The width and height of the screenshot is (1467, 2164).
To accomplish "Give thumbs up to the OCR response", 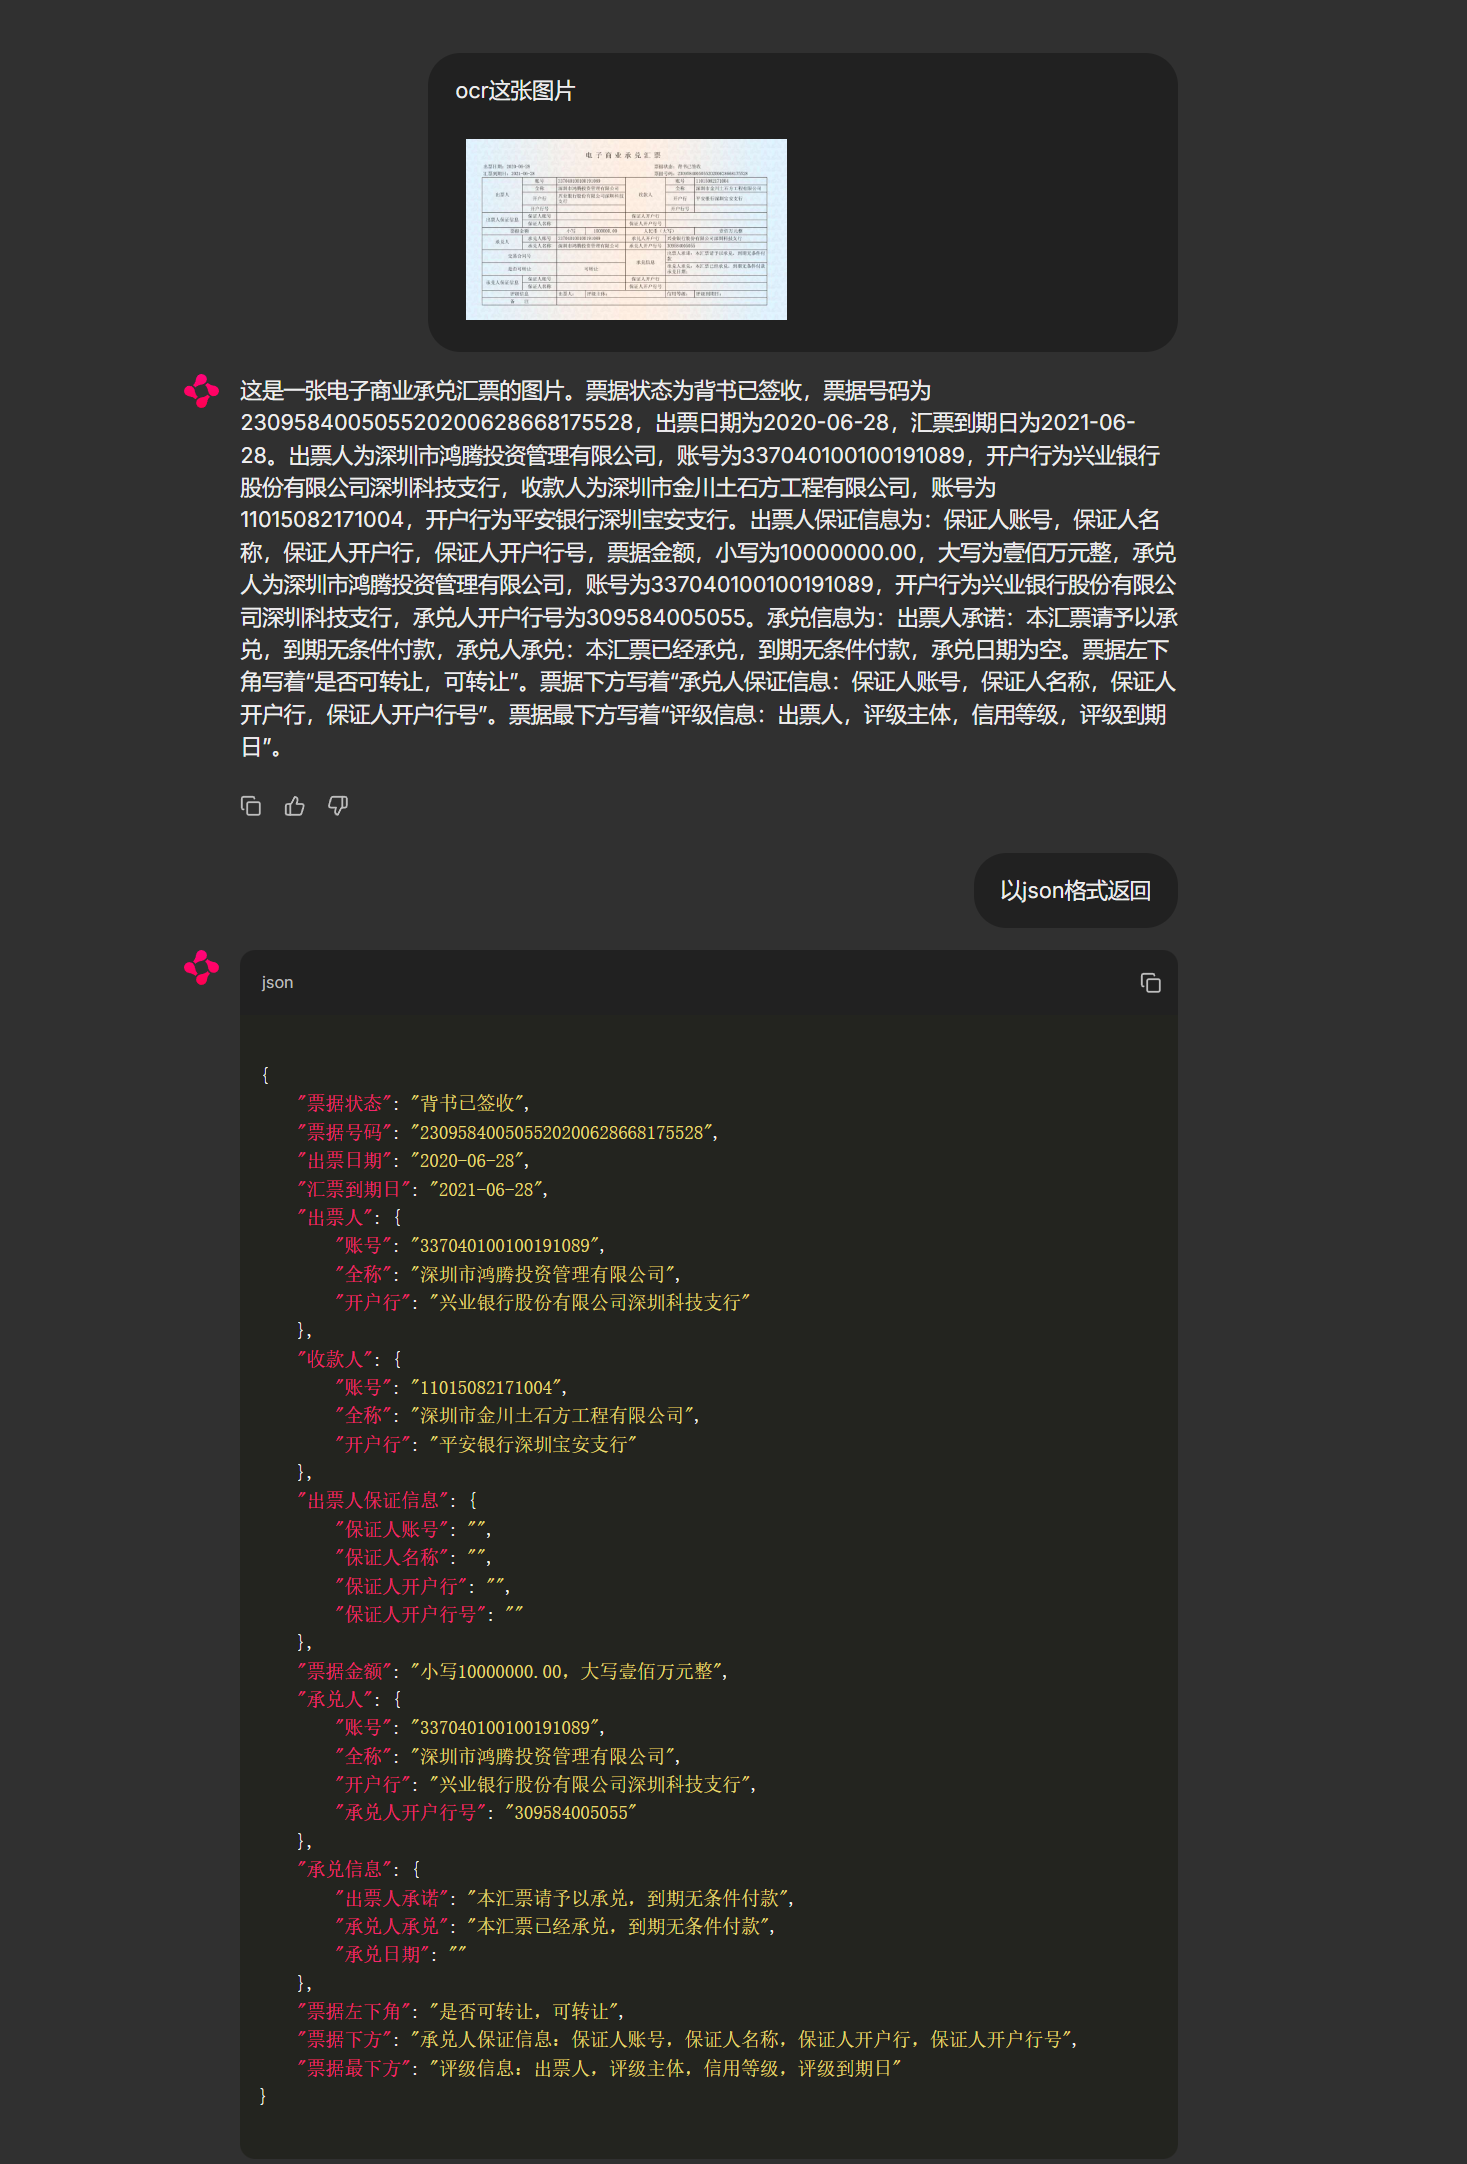I will [294, 806].
